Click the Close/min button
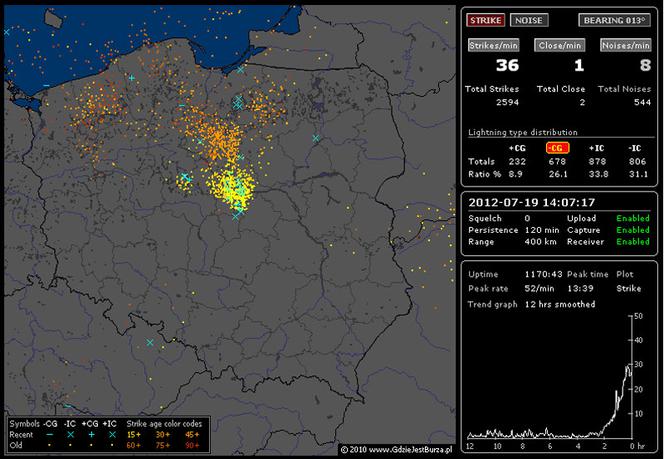The height and width of the screenshot is (459, 664). pos(559,45)
